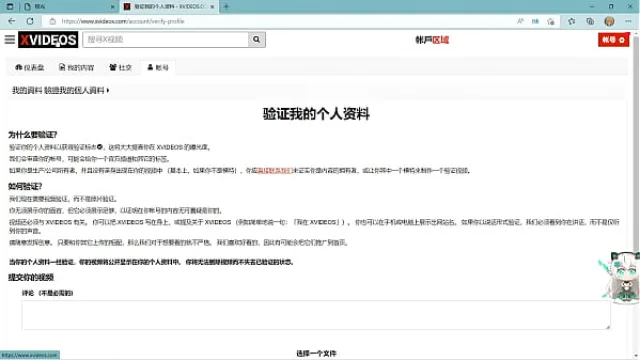Screen dimensions: 640x360
Task: Click the browser back arrow
Action: (11, 21)
